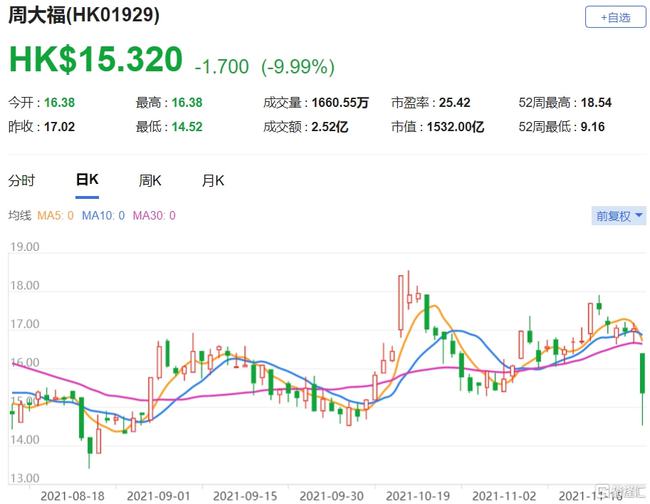The height and width of the screenshot is (504, 650).
Task: Click the 今开 value 16.38
Action: pyautogui.click(x=59, y=102)
